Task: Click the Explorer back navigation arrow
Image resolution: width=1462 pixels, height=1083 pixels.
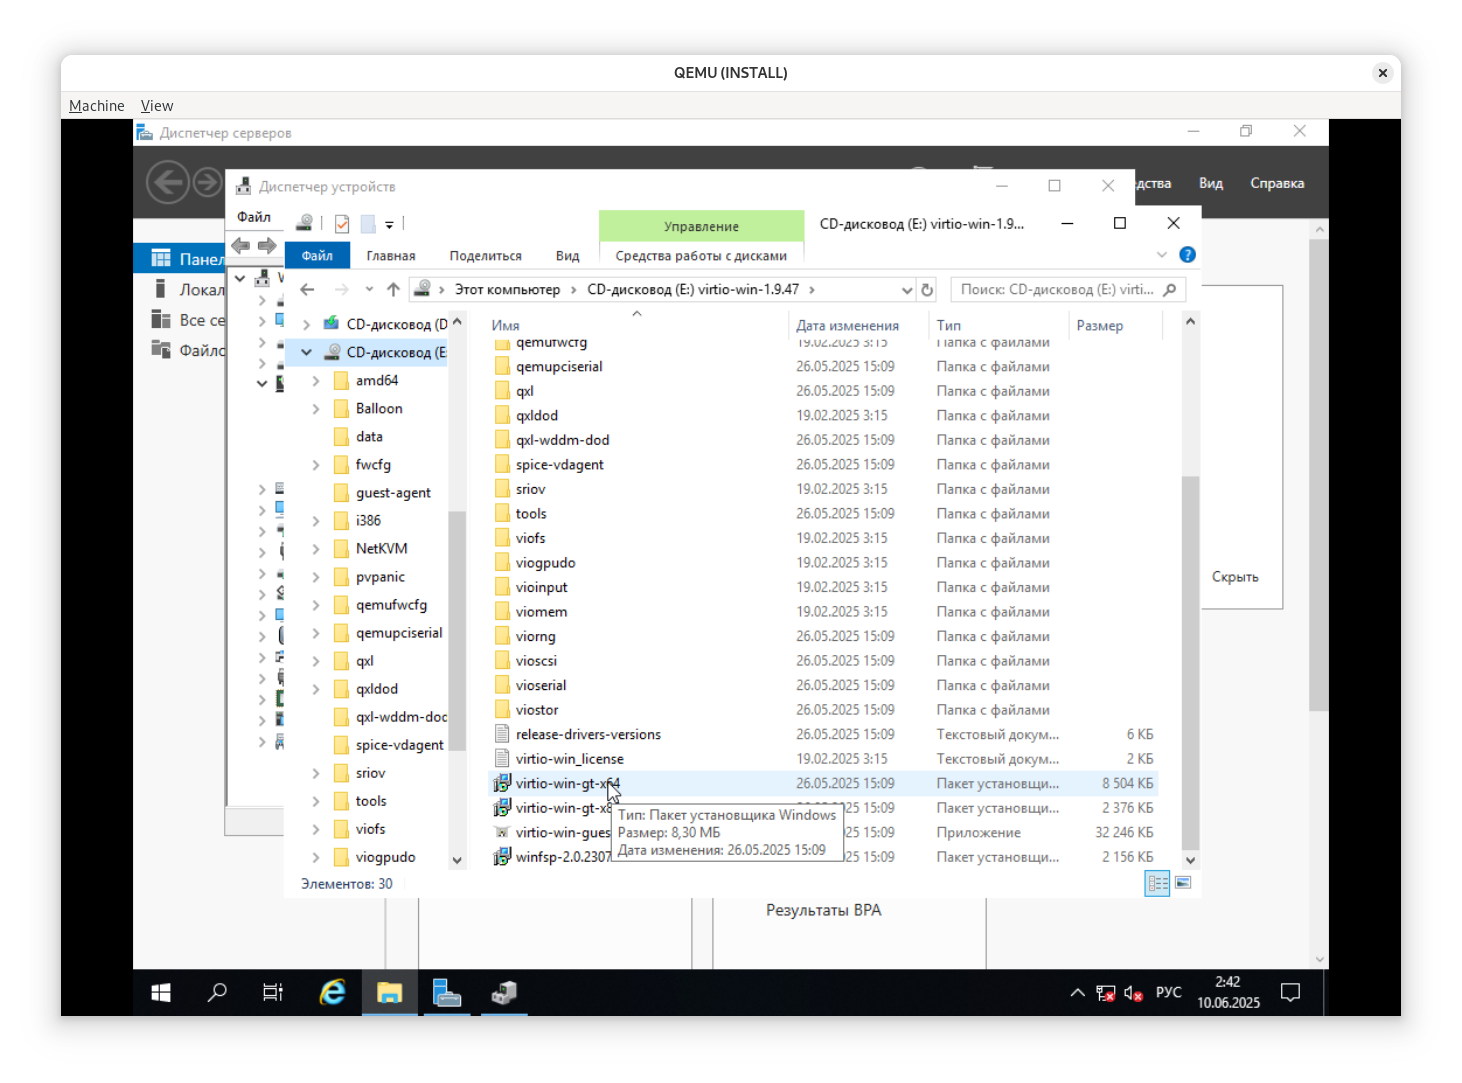Action: pos(308,290)
